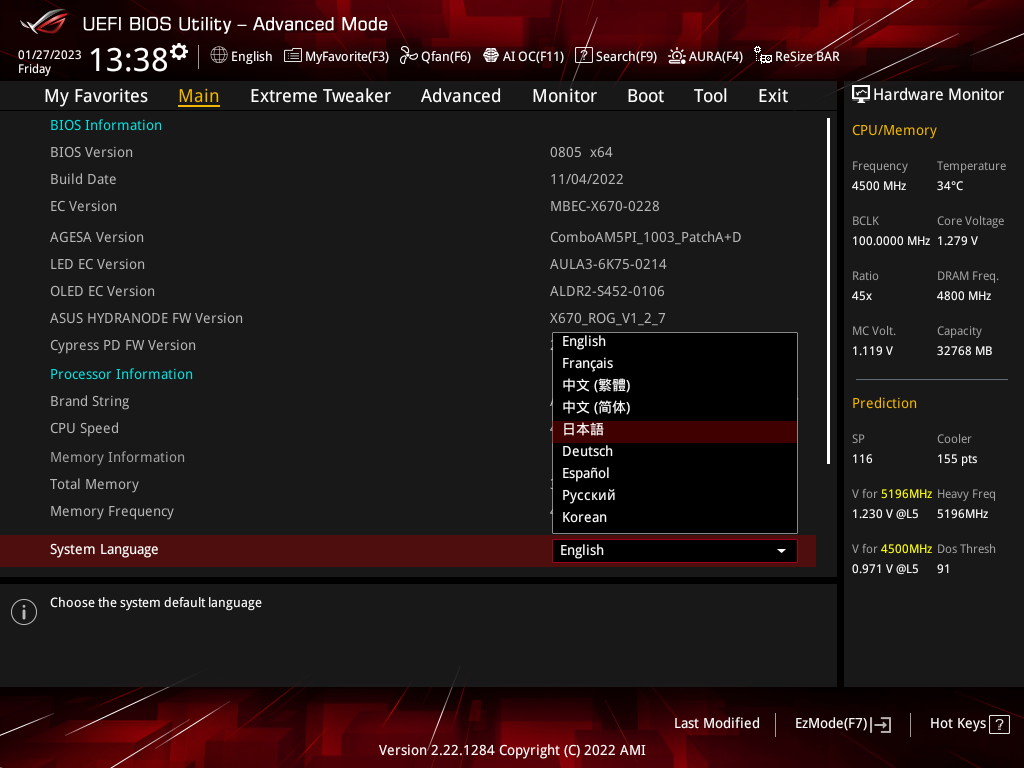Click LED EC value AULA3-6K75-0214
Screen dimensions: 1024x768
608,264
